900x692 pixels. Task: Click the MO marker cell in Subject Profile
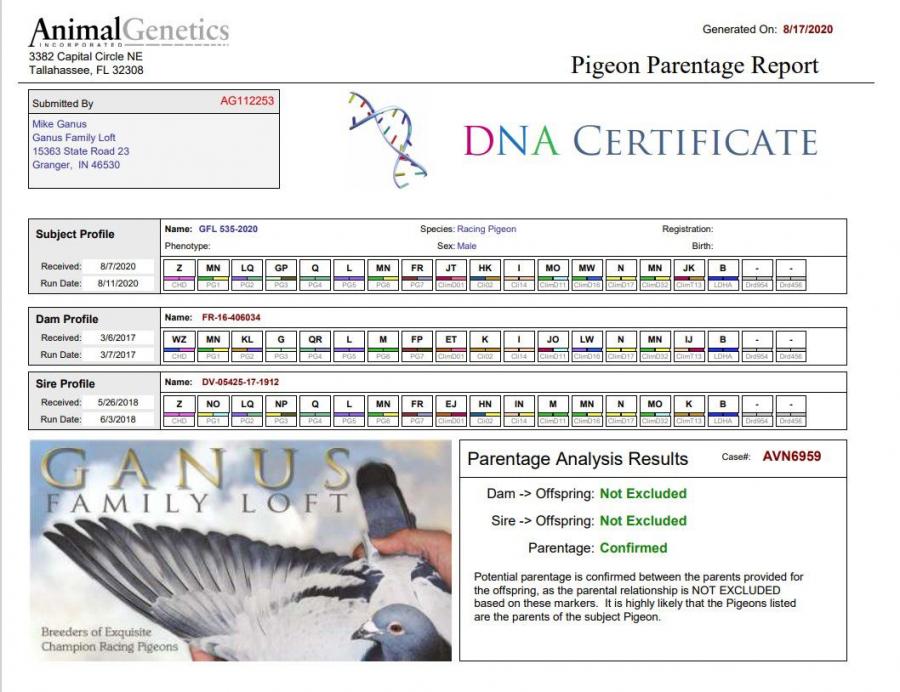coord(553,274)
